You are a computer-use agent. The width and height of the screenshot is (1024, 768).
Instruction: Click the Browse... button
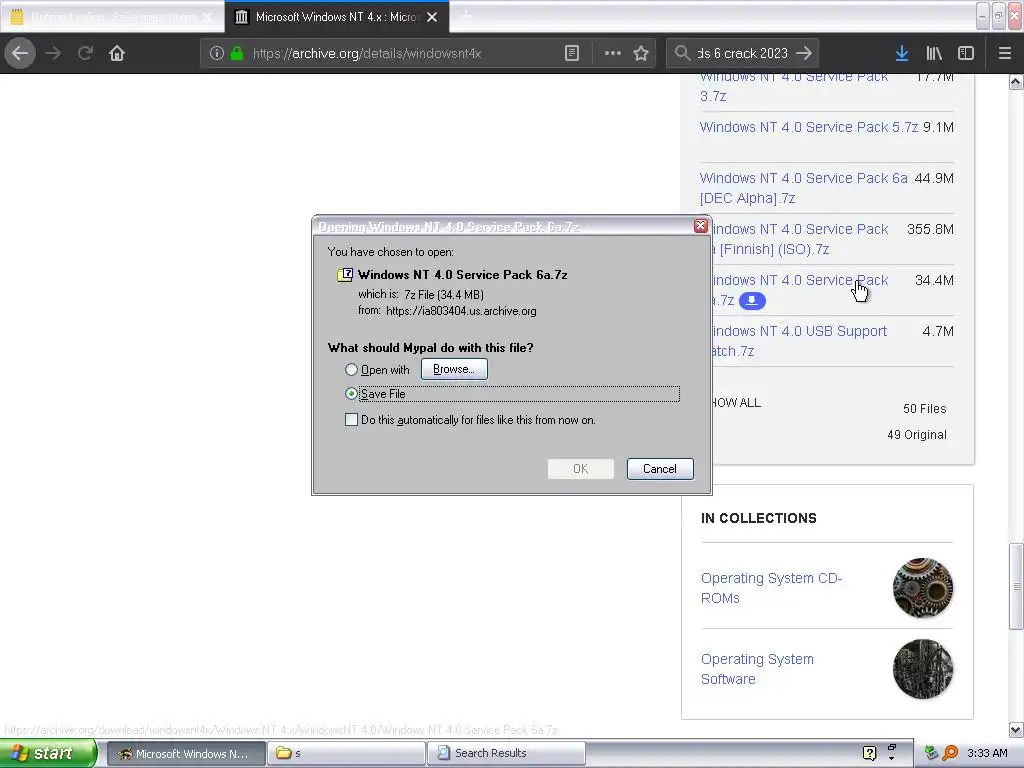coord(454,369)
